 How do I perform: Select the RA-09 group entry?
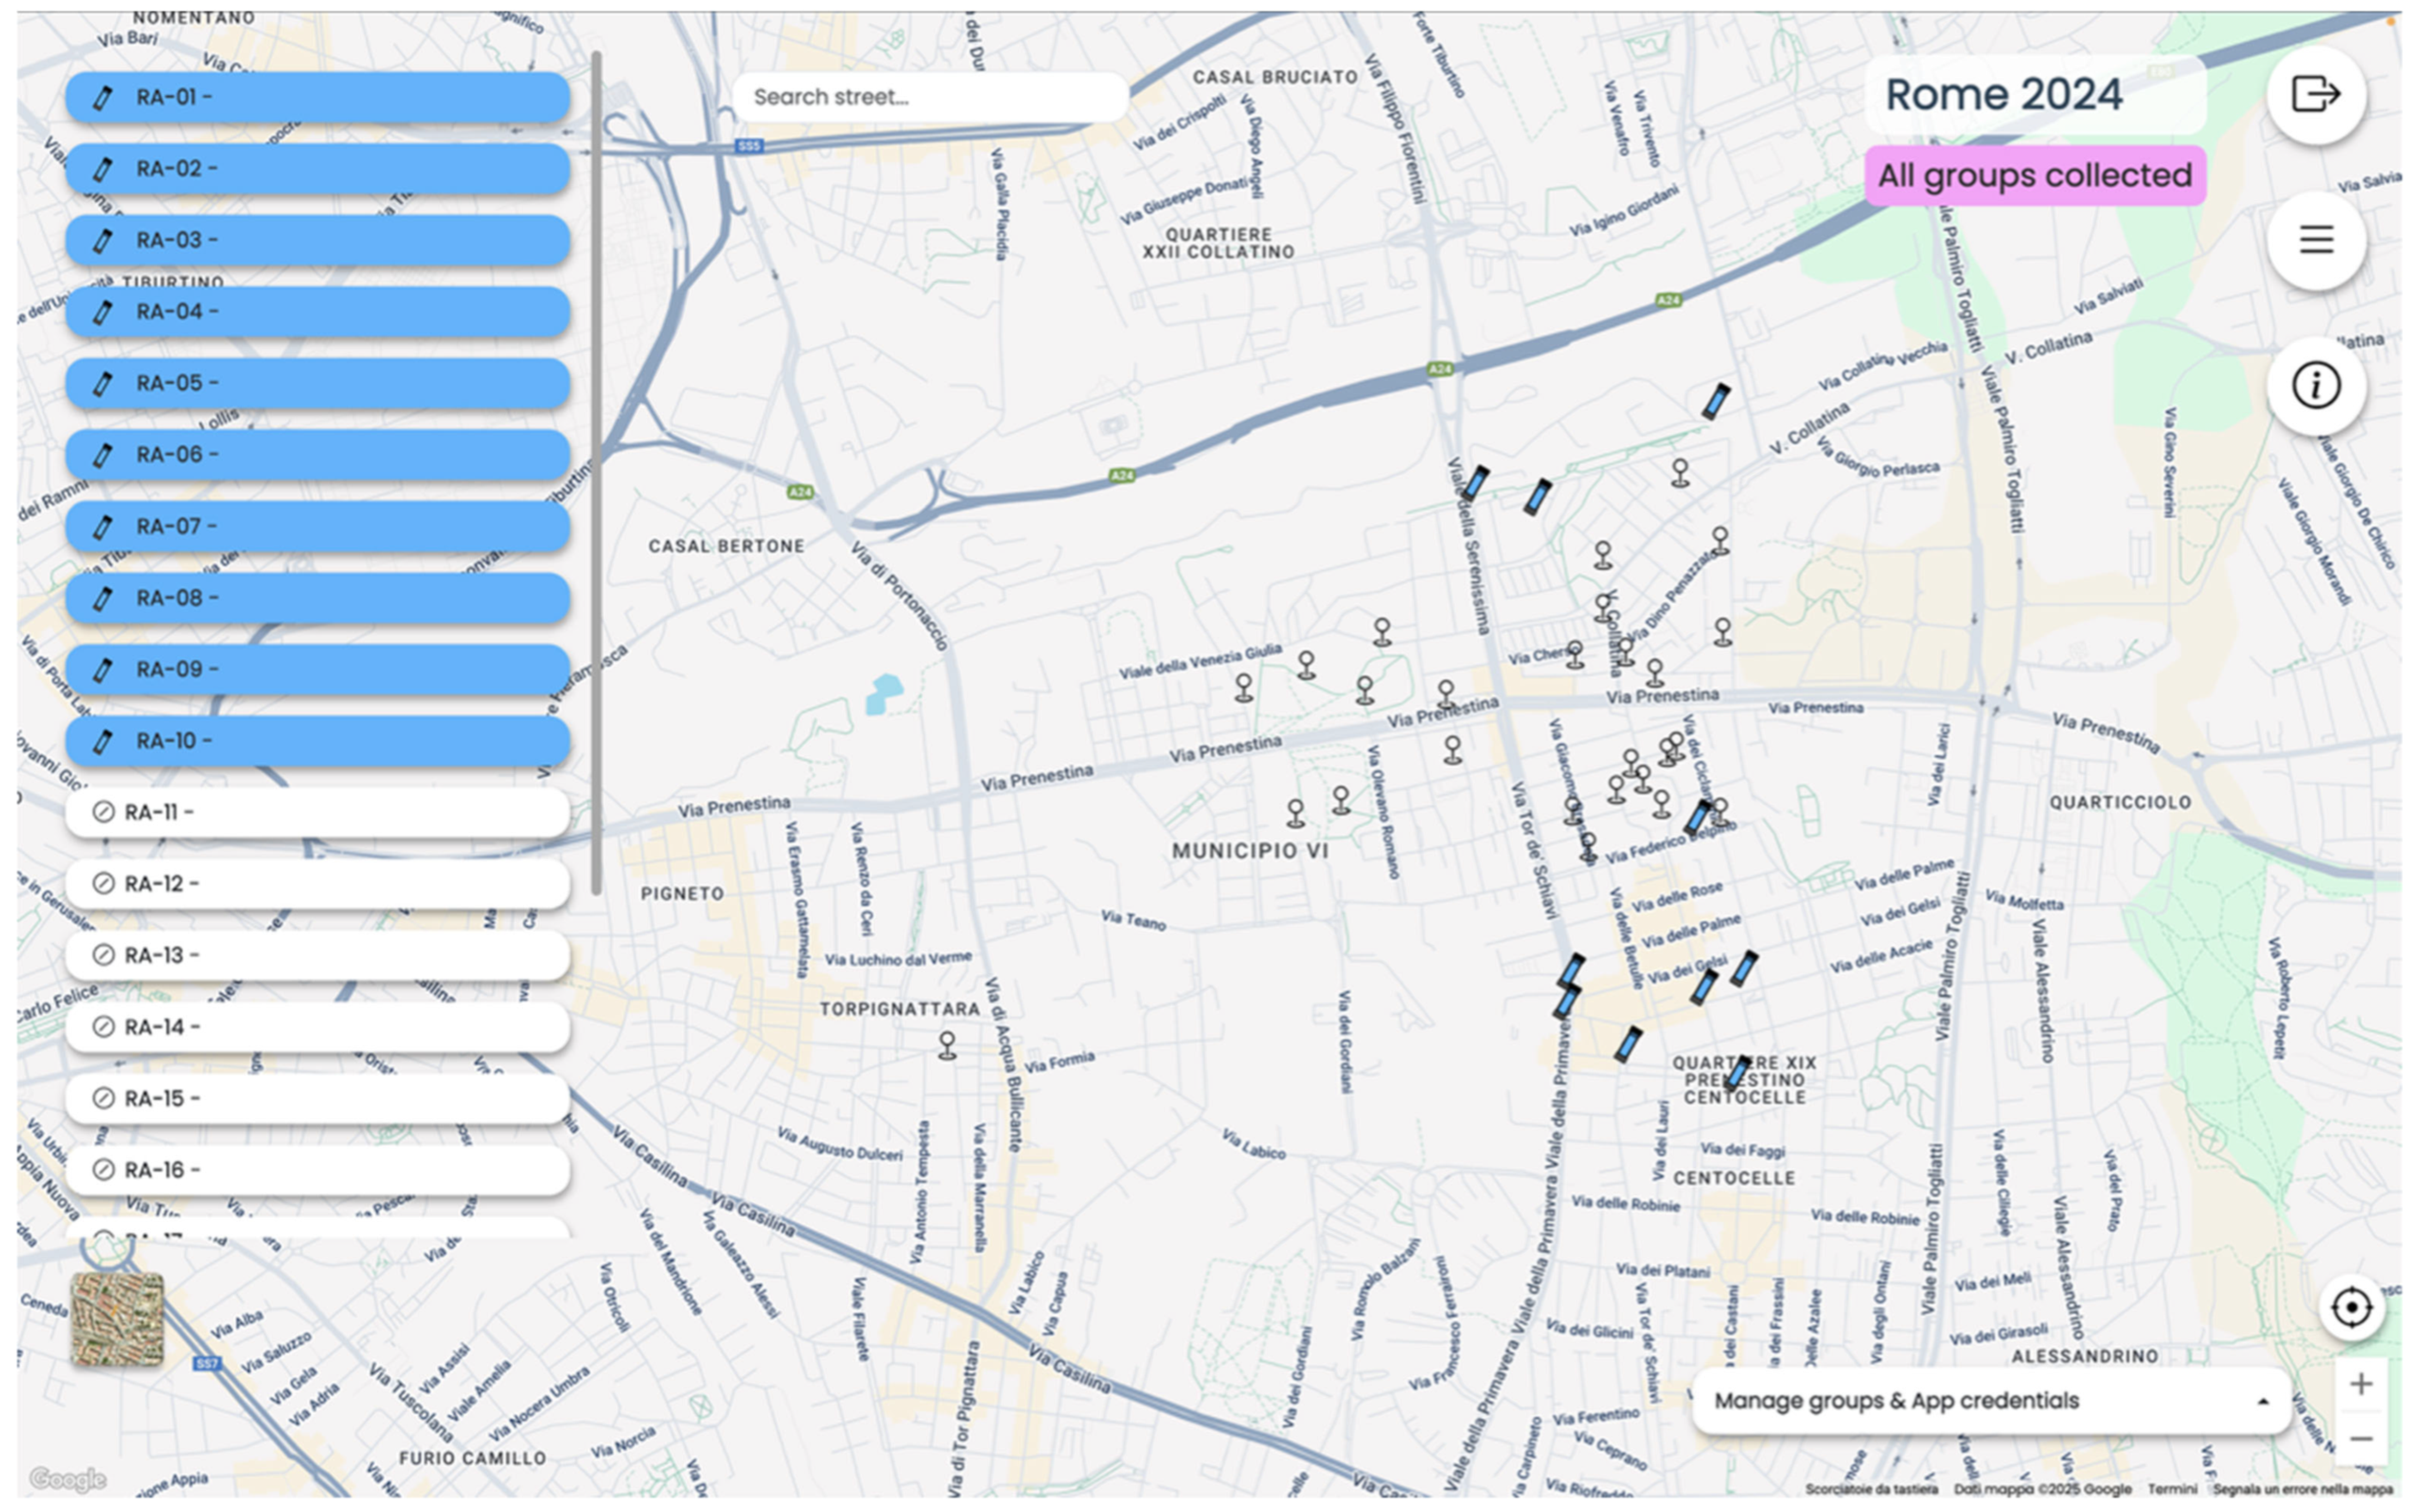[317, 669]
